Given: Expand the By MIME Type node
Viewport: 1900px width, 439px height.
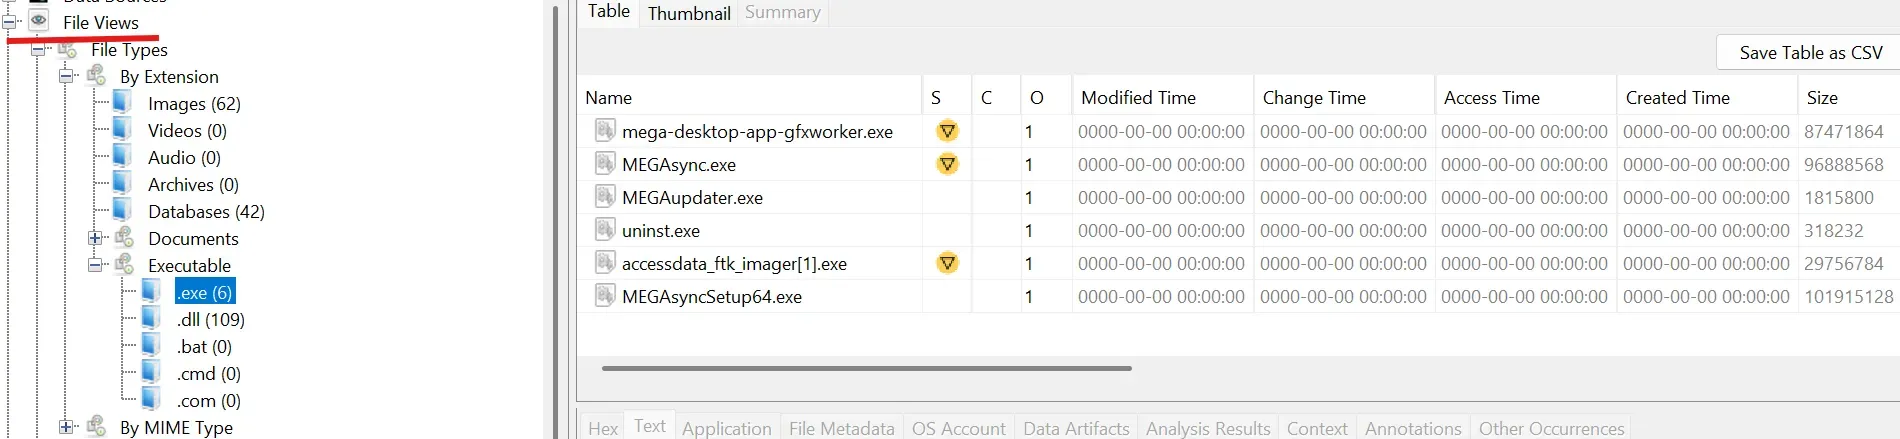Looking at the screenshot, I should click(x=66, y=427).
